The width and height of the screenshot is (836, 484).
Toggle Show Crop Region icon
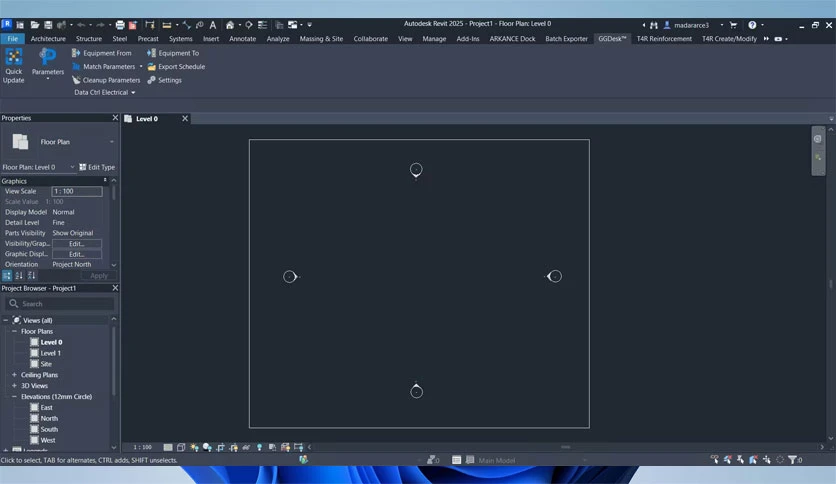pos(234,447)
